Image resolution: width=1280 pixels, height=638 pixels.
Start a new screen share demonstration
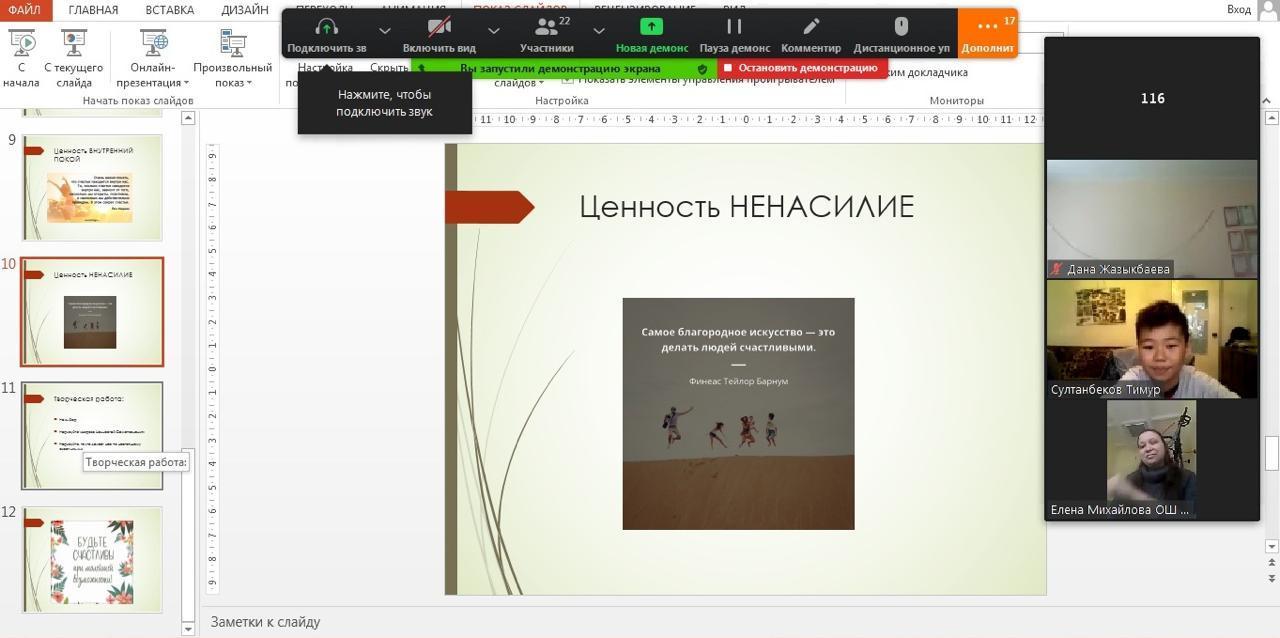coord(651,27)
